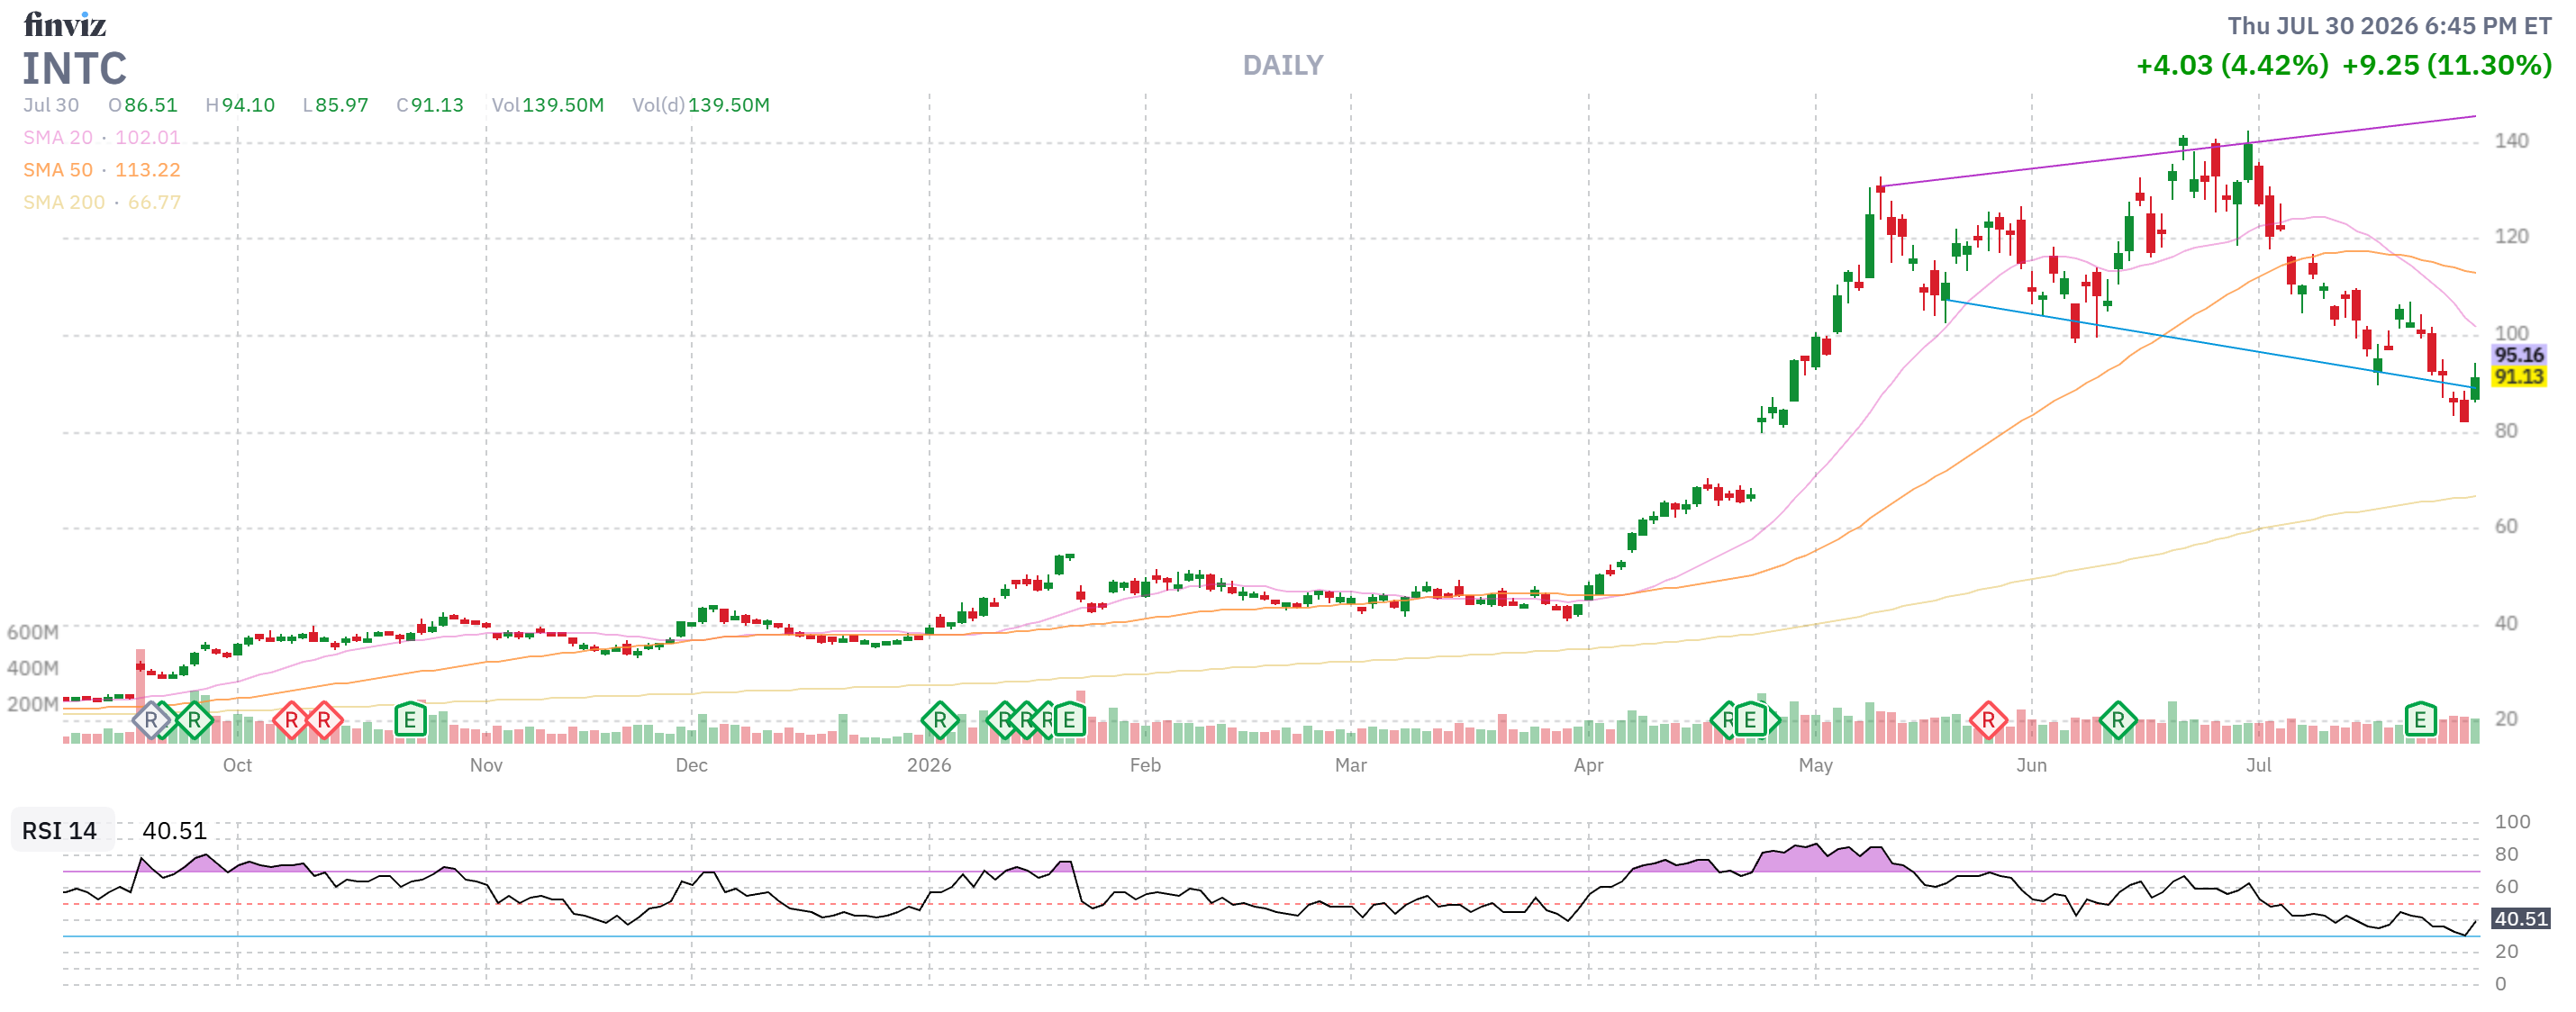The image size is (2576, 1012).
Task: Select the DAILY timeframe label
Action: click(1283, 66)
